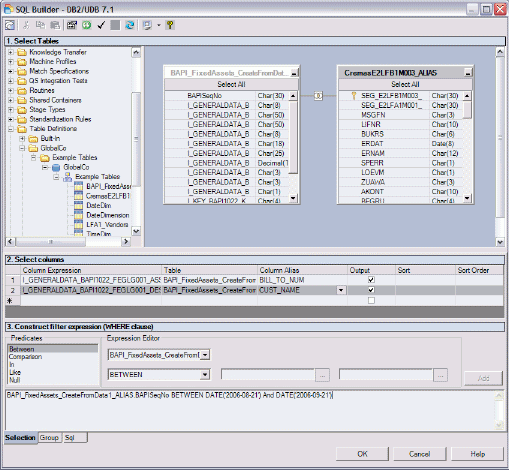Open SQL properties toolbar icon
The height and width of the screenshot is (470, 509).
pos(72,25)
